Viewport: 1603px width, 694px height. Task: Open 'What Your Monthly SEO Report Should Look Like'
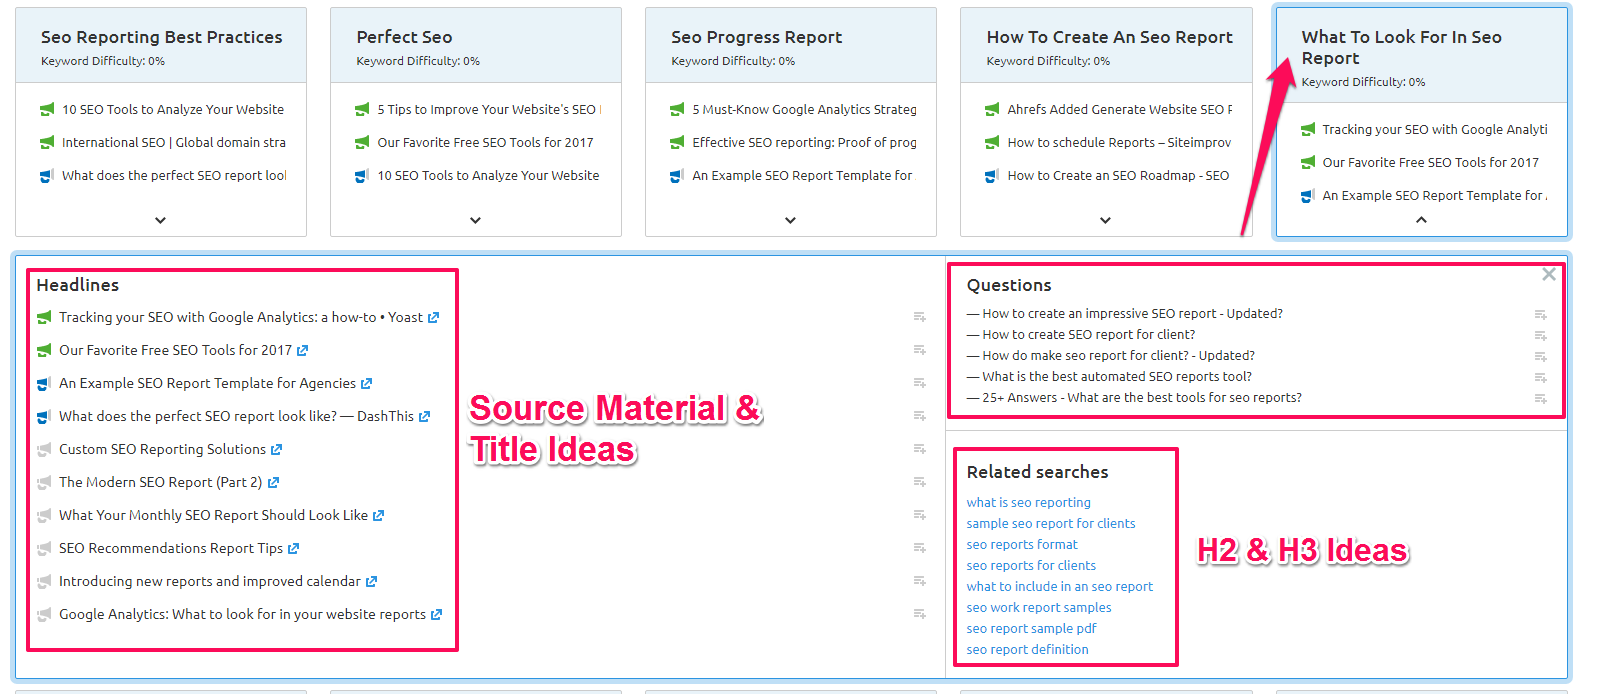(213, 516)
